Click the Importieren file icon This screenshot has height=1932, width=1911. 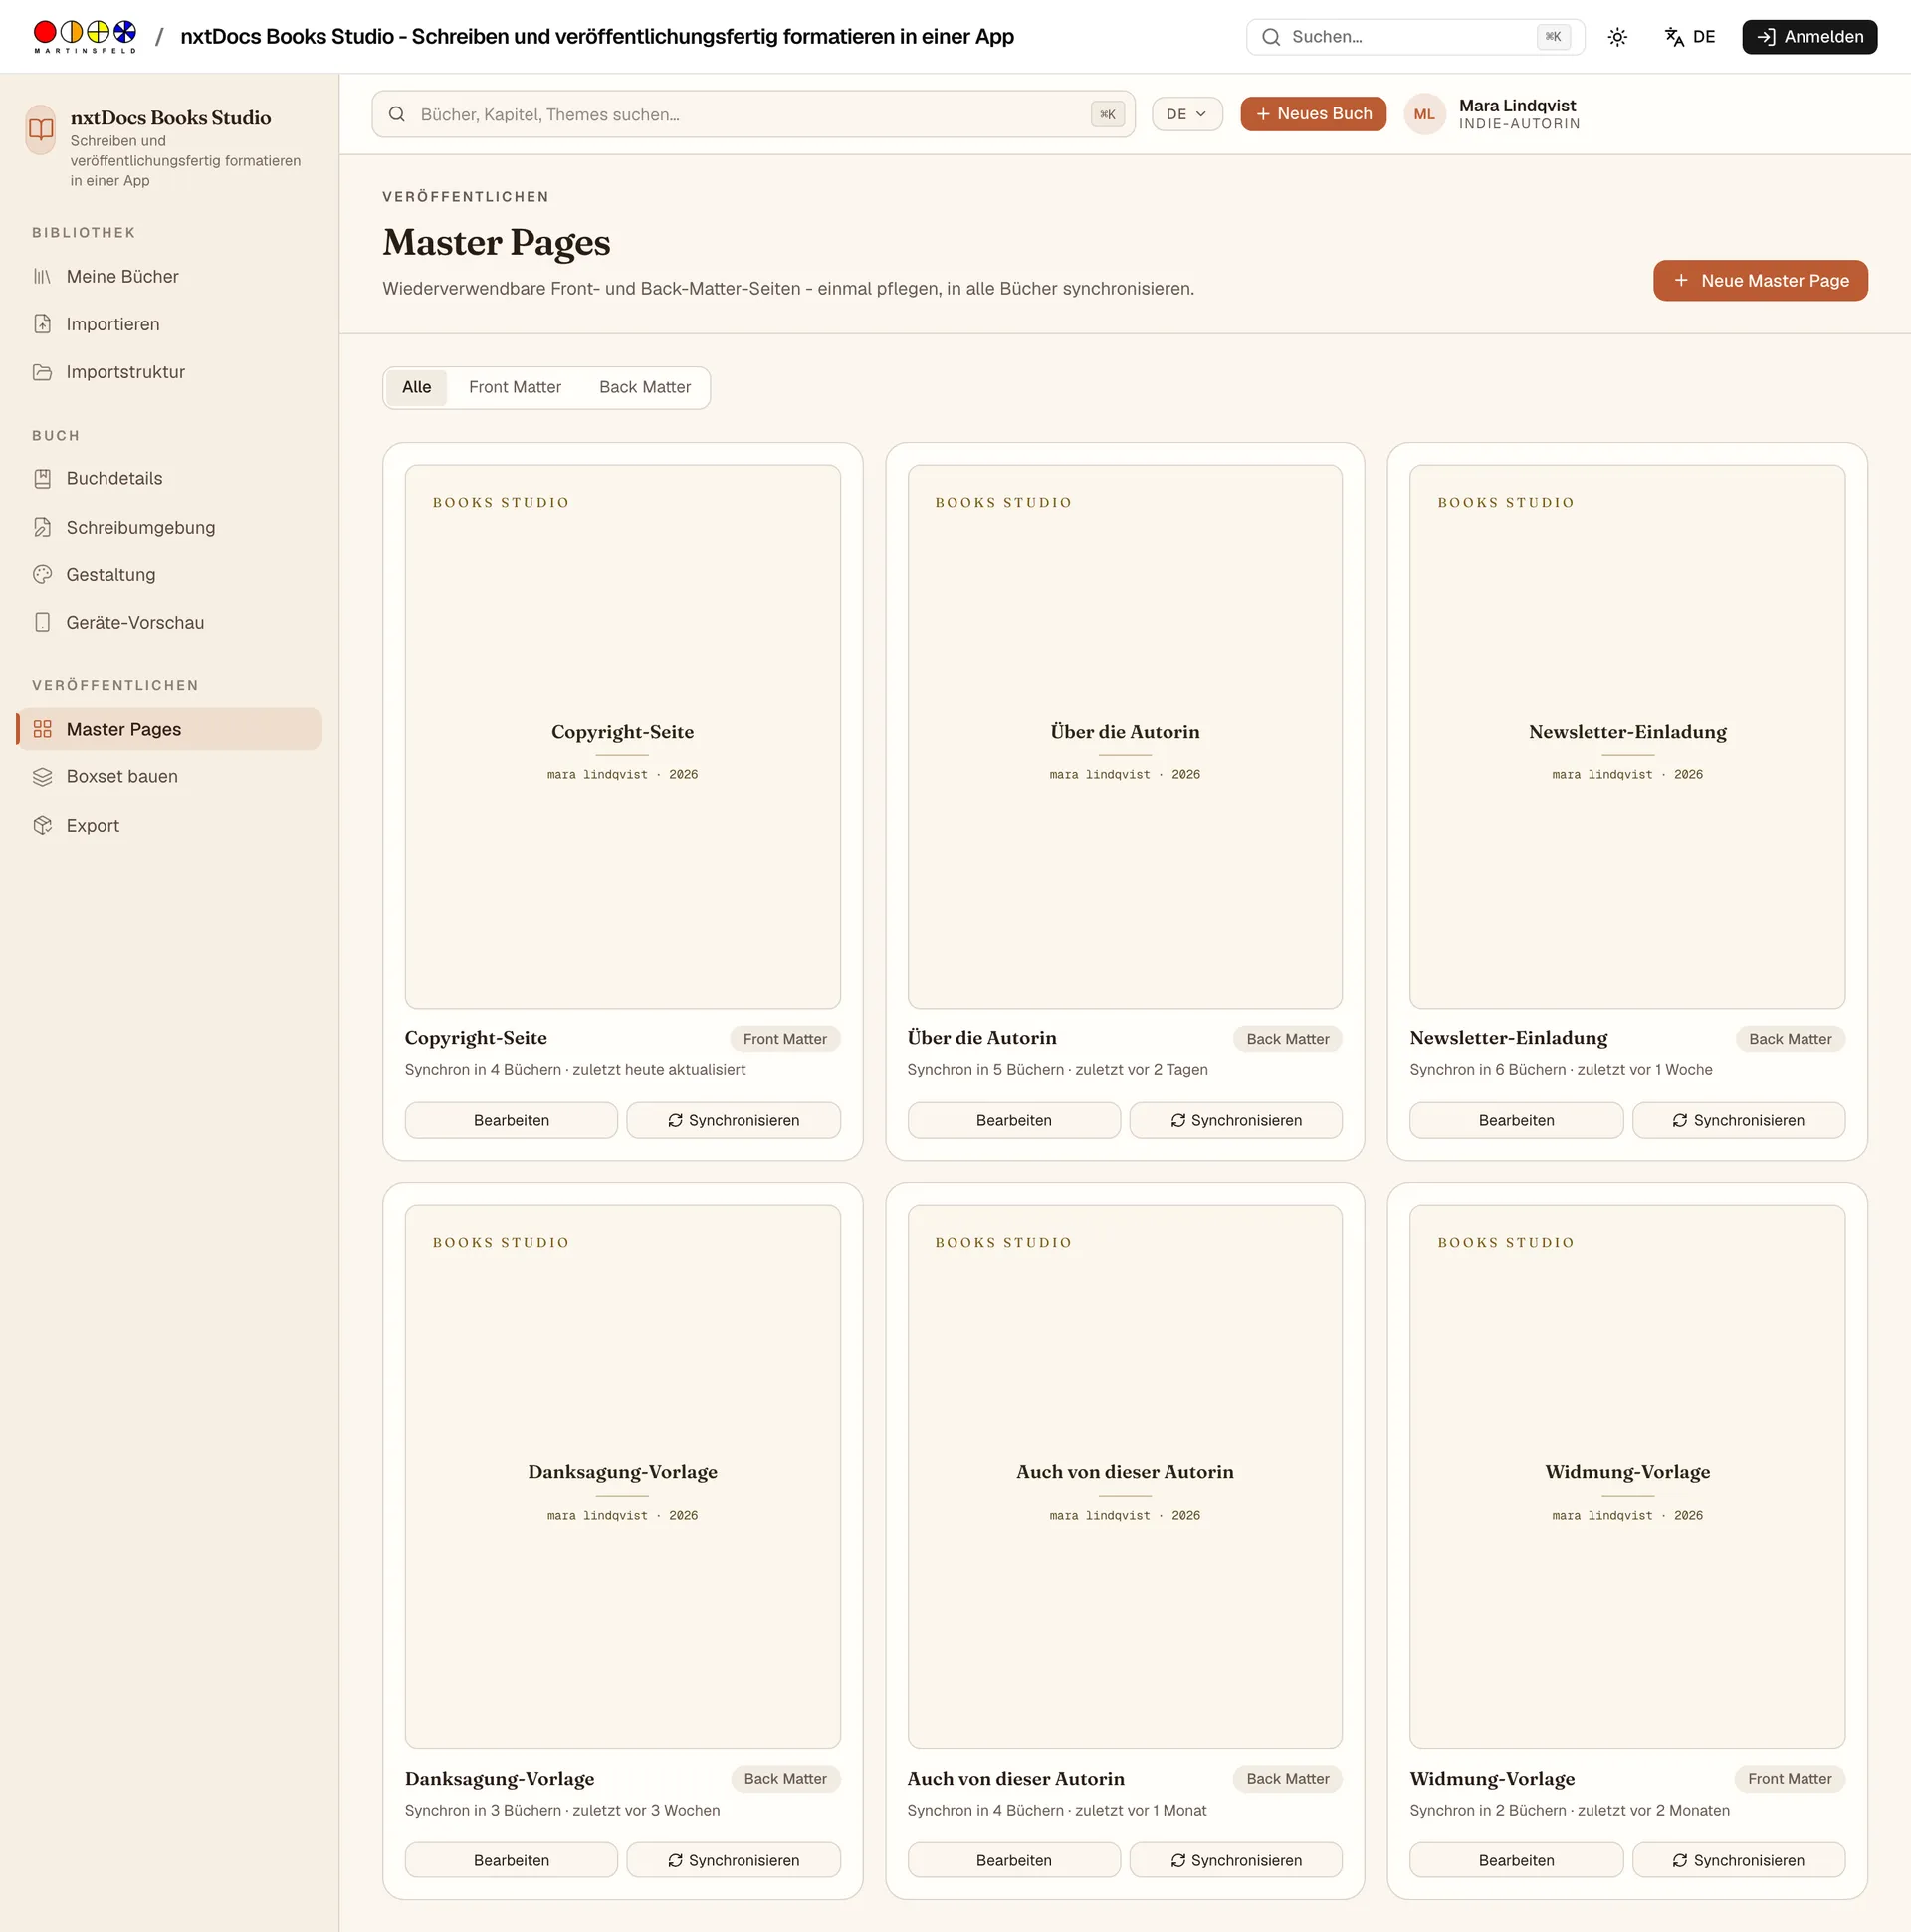(42, 324)
